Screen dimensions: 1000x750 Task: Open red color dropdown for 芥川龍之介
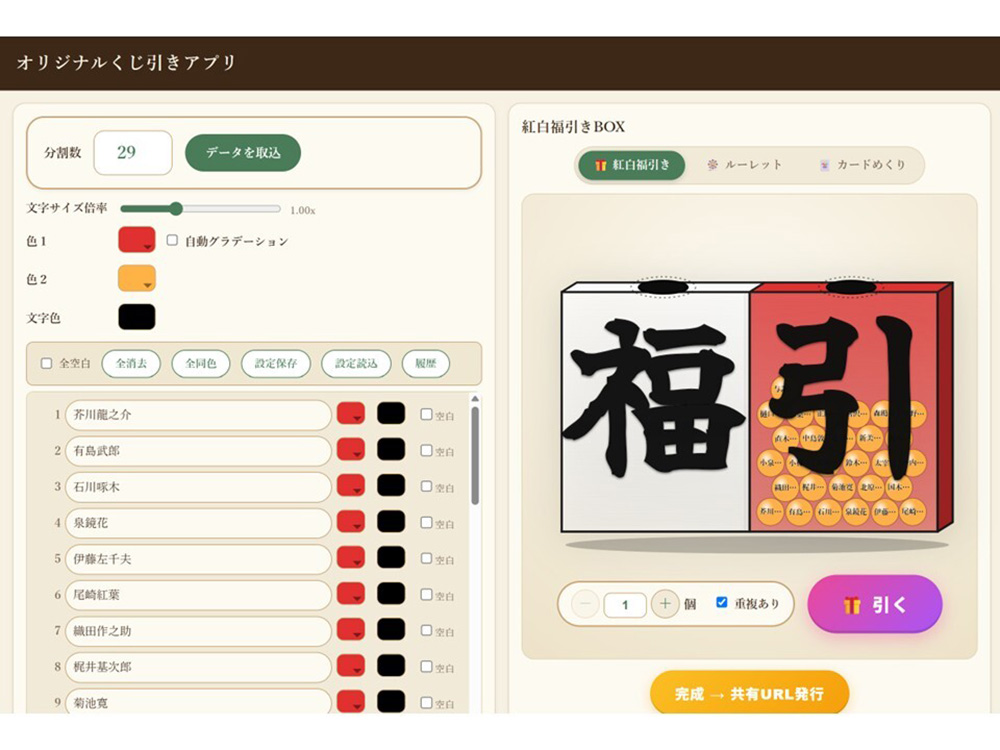(351, 413)
